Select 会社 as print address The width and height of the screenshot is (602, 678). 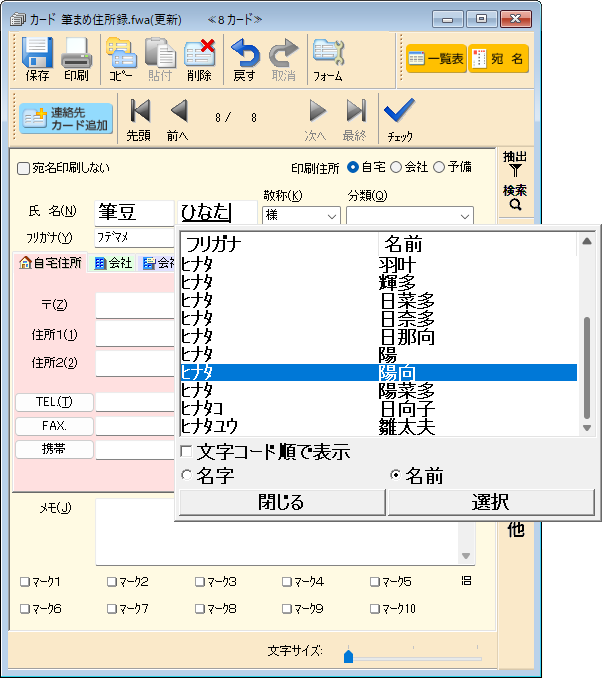396,167
